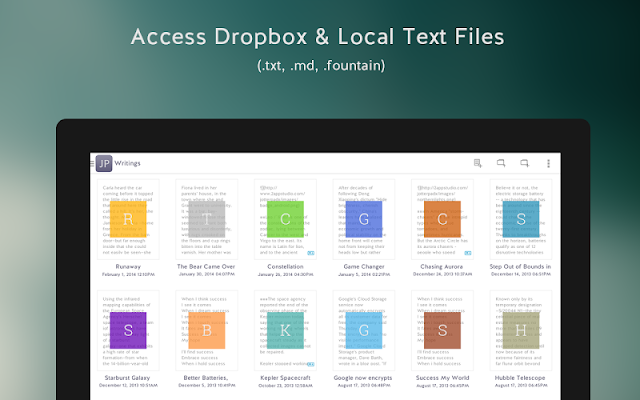Click the green C tile on Constellation

click(x=285, y=219)
